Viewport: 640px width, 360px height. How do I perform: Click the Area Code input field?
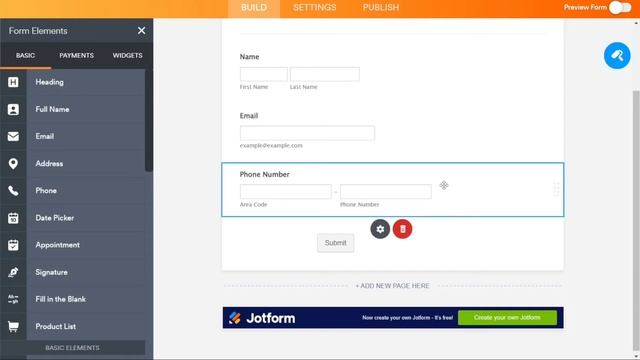tap(286, 191)
